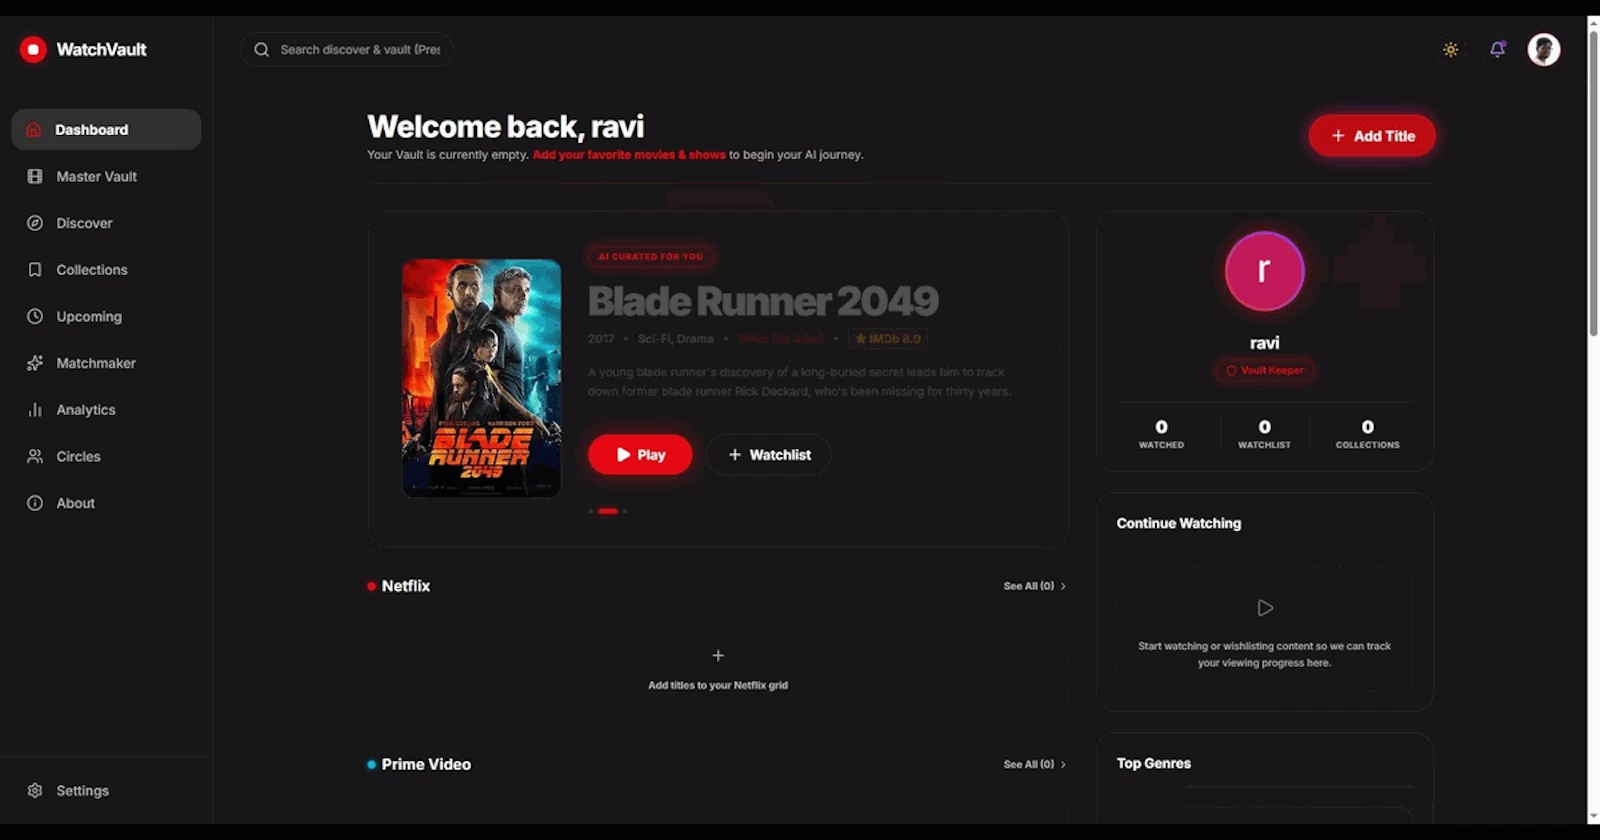Open Master Vault from the sidebar
This screenshot has height=840, width=1600.
pyautogui.click(x=106, y=176)
